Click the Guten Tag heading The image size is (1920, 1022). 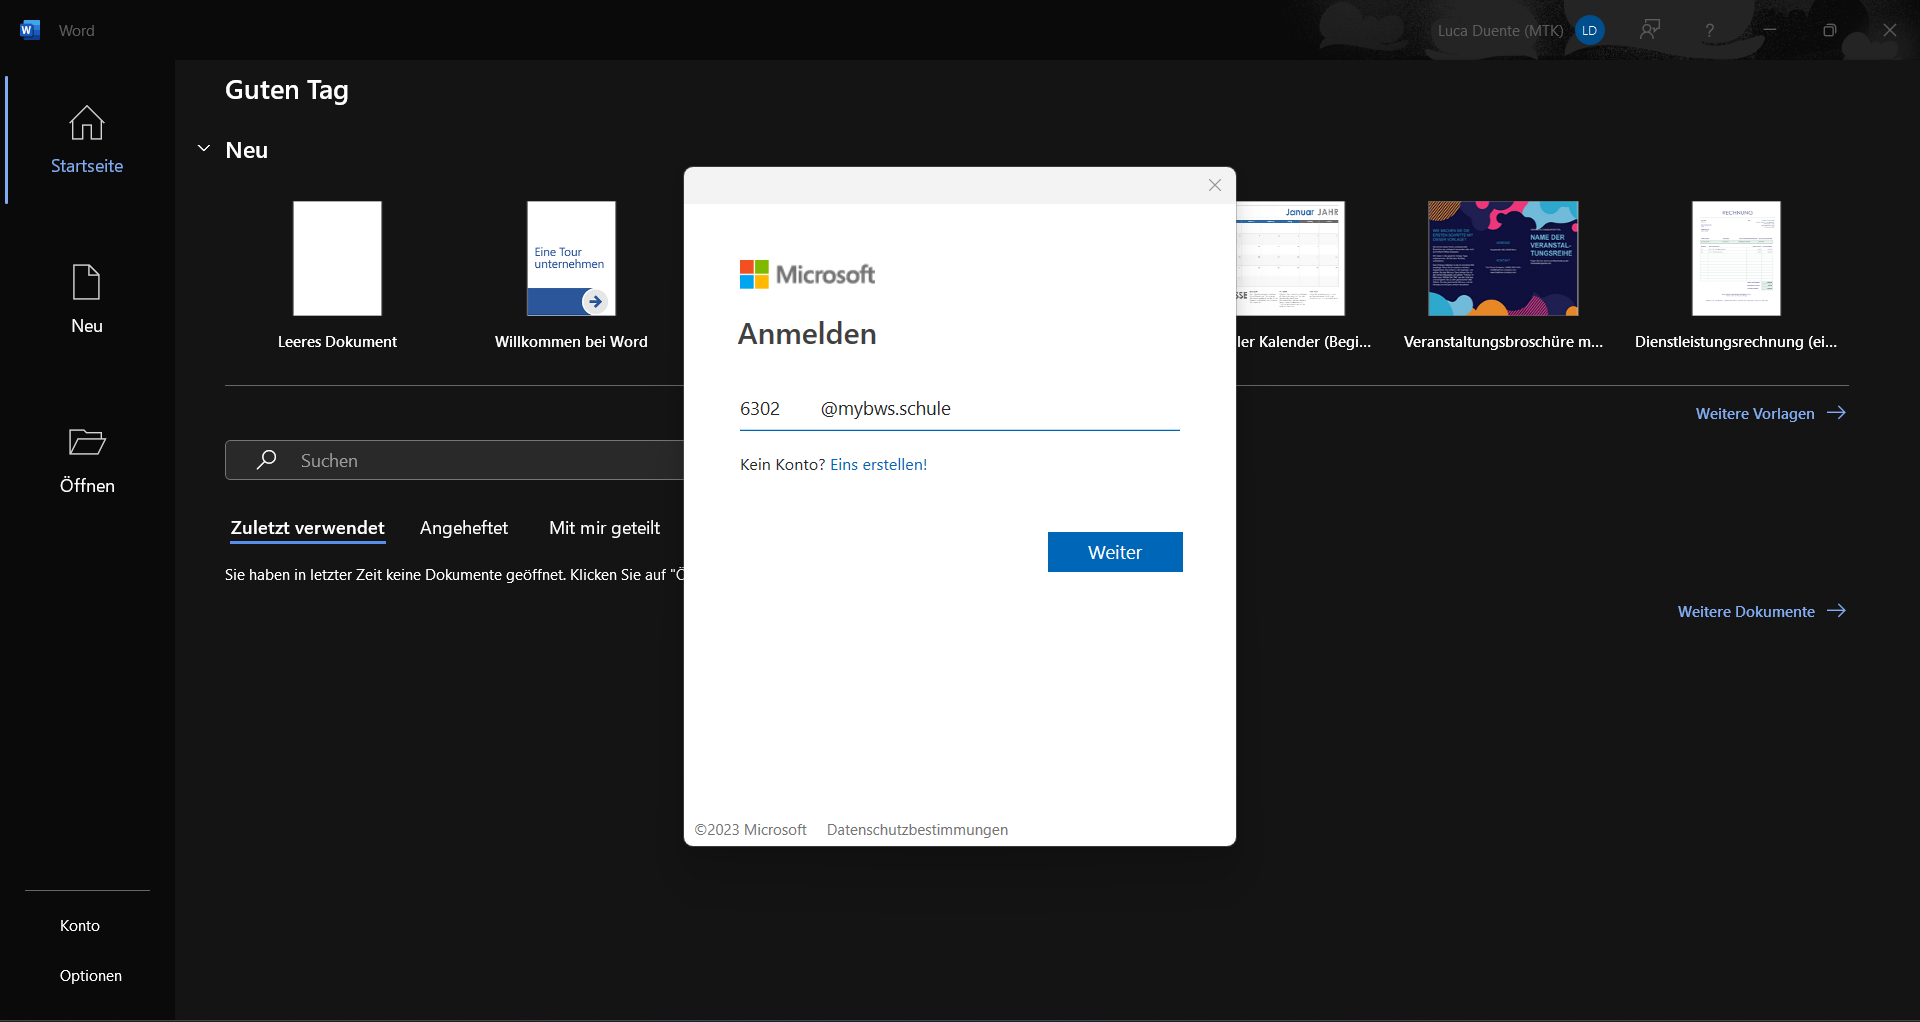click(287, 90)
